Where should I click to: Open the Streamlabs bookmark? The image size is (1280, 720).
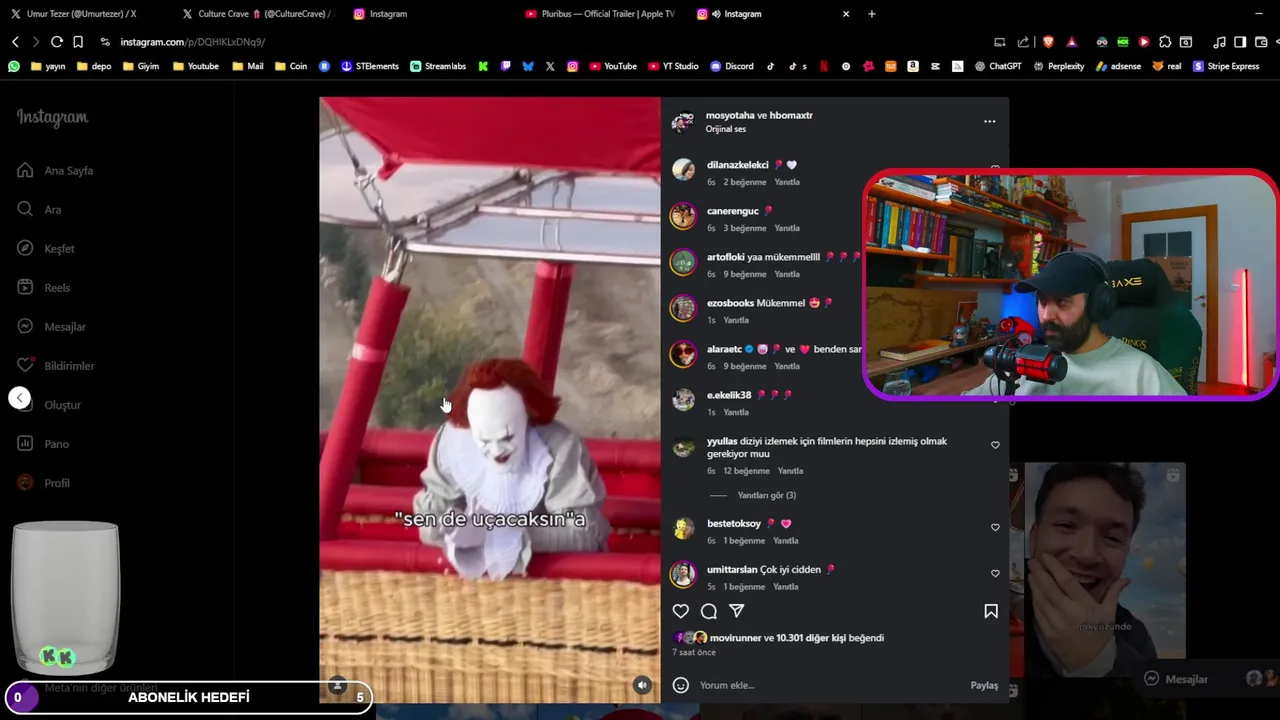(x=438, y=66)
